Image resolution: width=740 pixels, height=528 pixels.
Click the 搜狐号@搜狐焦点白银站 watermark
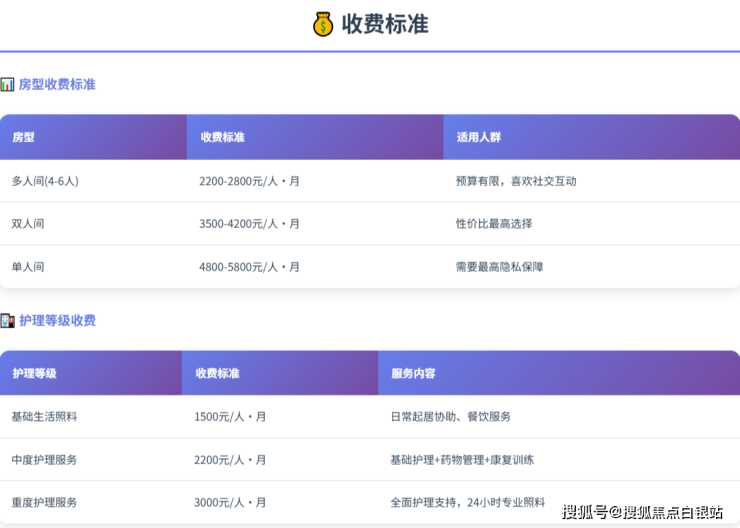click(642, 512)
